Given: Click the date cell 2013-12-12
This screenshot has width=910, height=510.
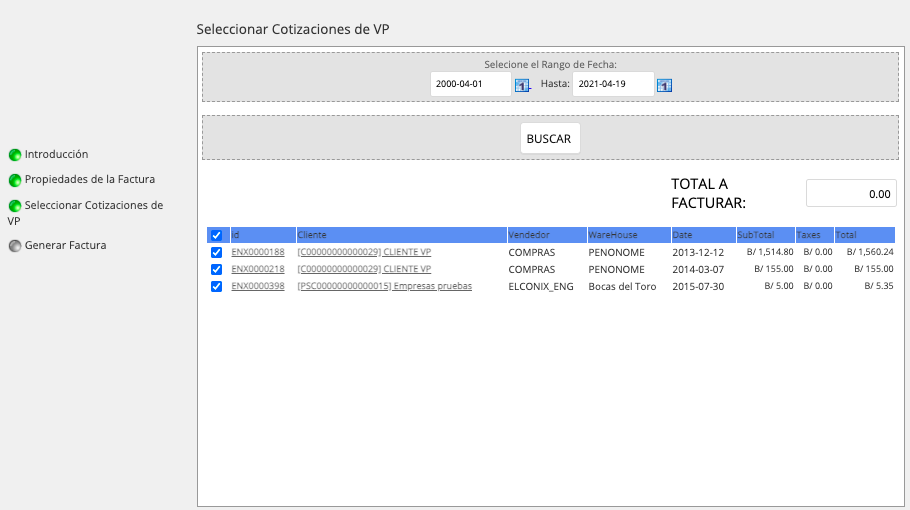Looking at the screenshot, I should [698, 252].
